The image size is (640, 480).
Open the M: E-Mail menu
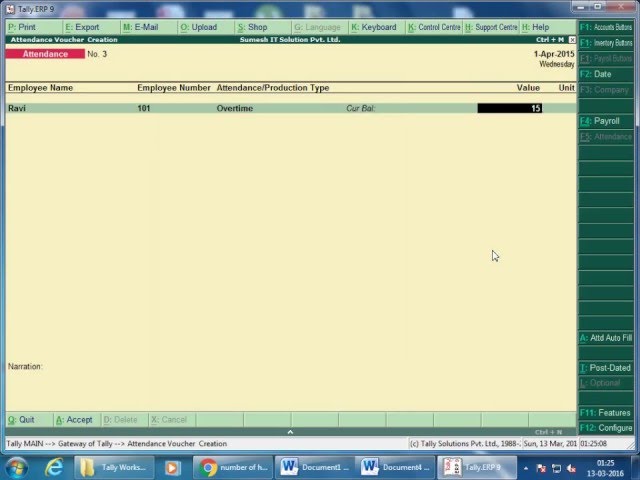tap(149, 27)
